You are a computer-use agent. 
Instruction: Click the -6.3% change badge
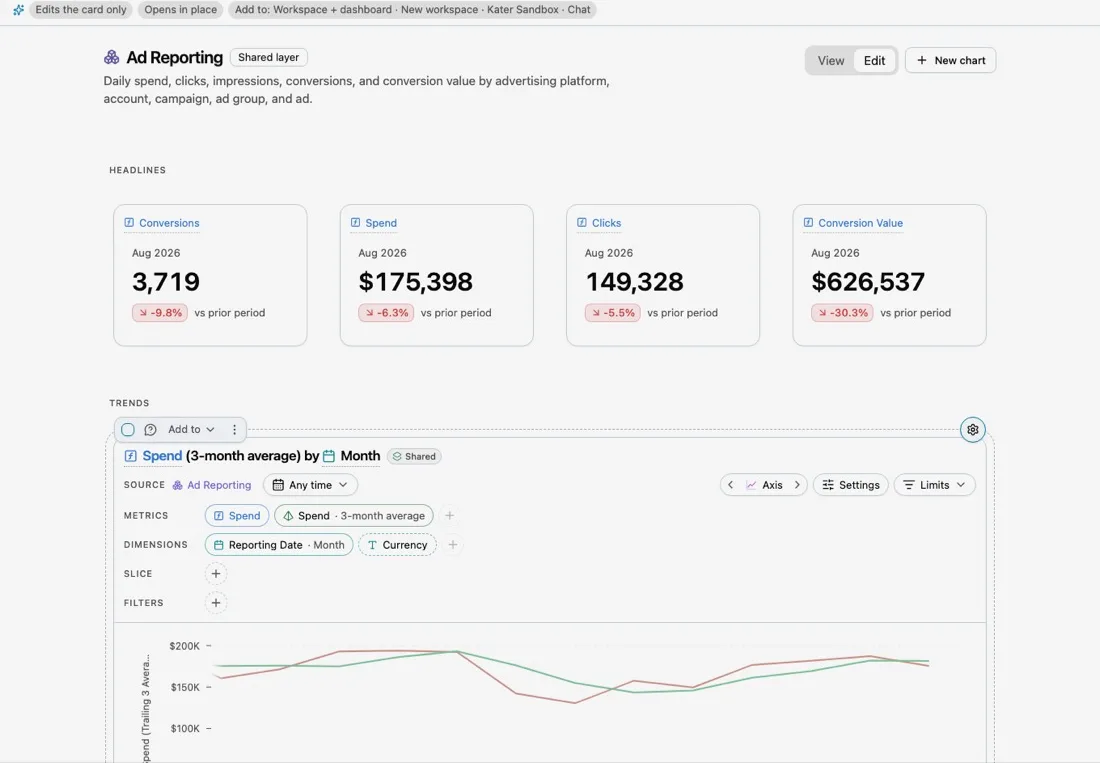[x=386, y=313]
